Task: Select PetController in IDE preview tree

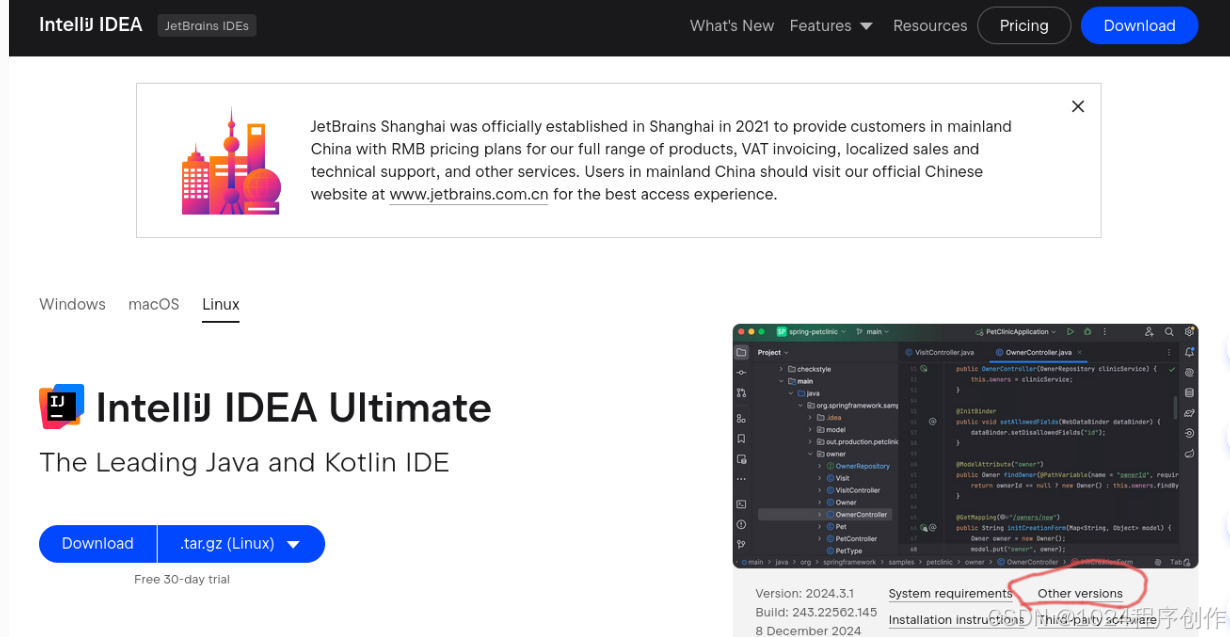Action: tap(852, 539)
